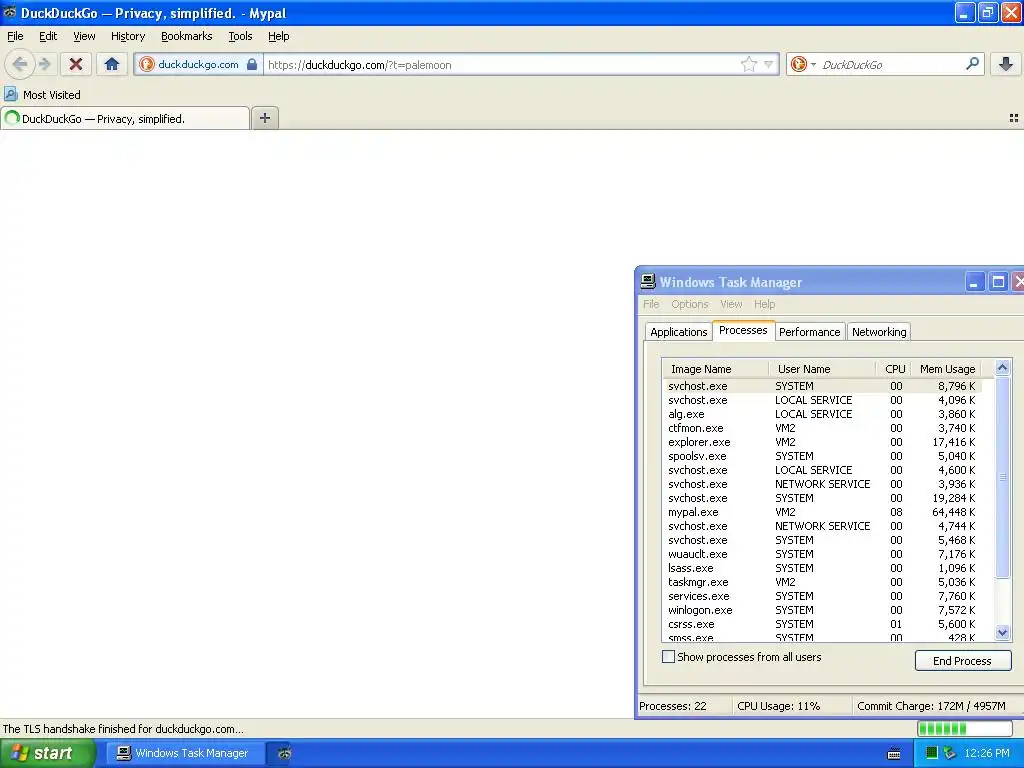
Task: Click the tab groups grid icon
Action: pos(1014,118)
